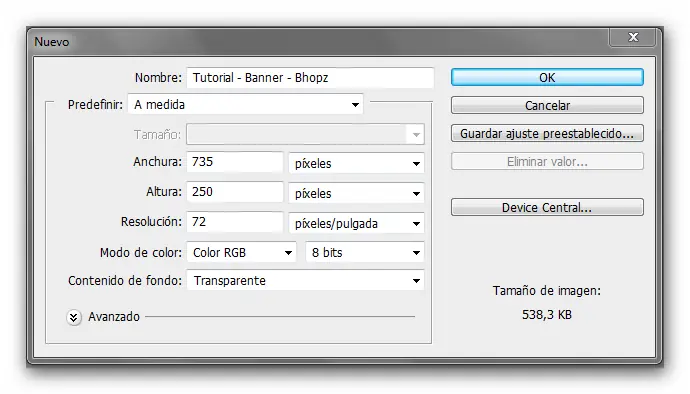Click the Nombre label

tap(158, 77)
